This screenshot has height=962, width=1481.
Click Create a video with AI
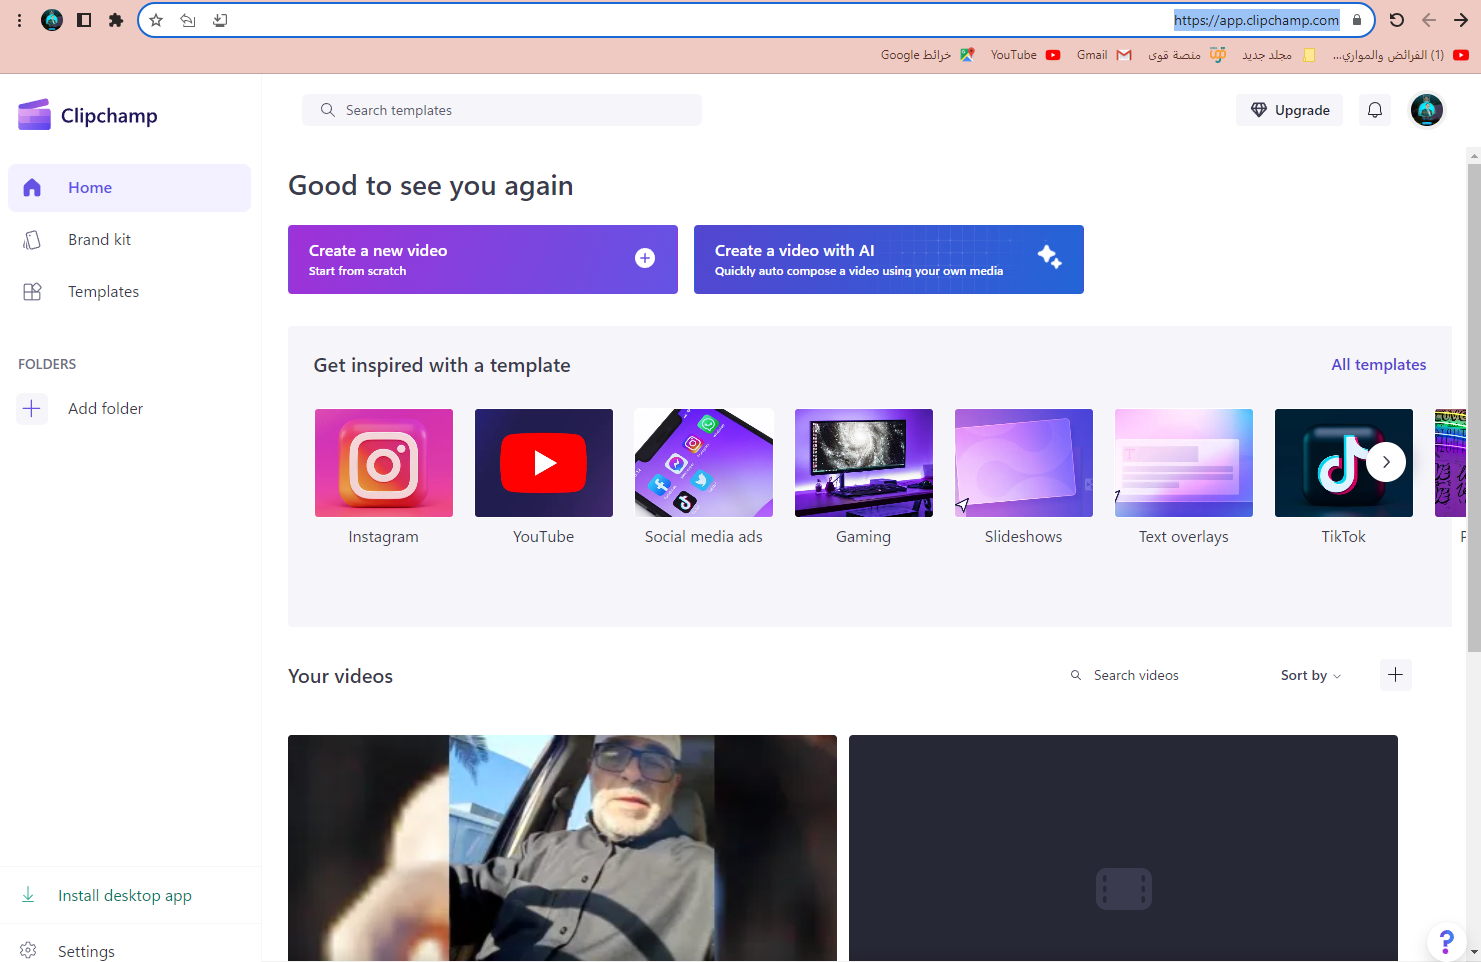tap(888, 259)
